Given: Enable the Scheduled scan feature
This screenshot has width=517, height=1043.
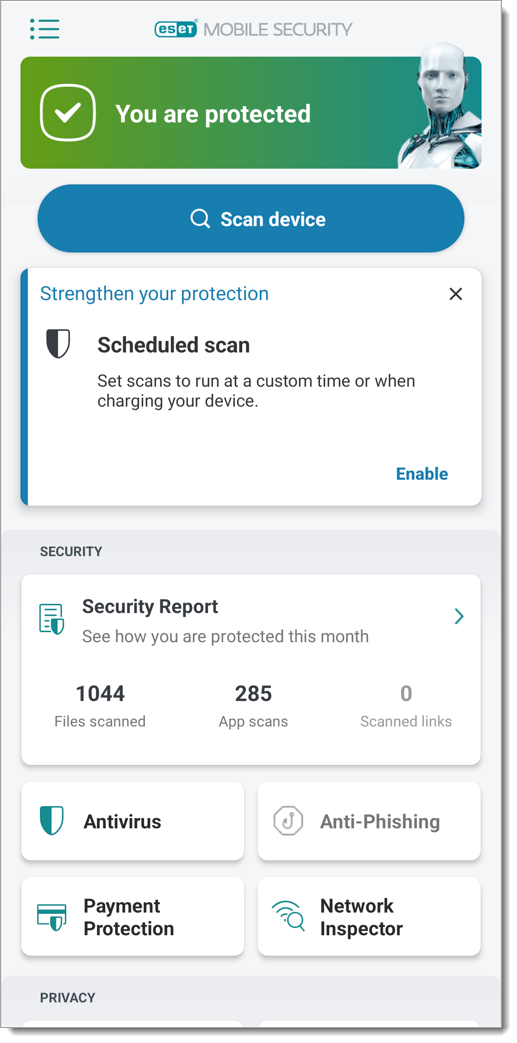Looking at the screenshot, I should 422,474.
